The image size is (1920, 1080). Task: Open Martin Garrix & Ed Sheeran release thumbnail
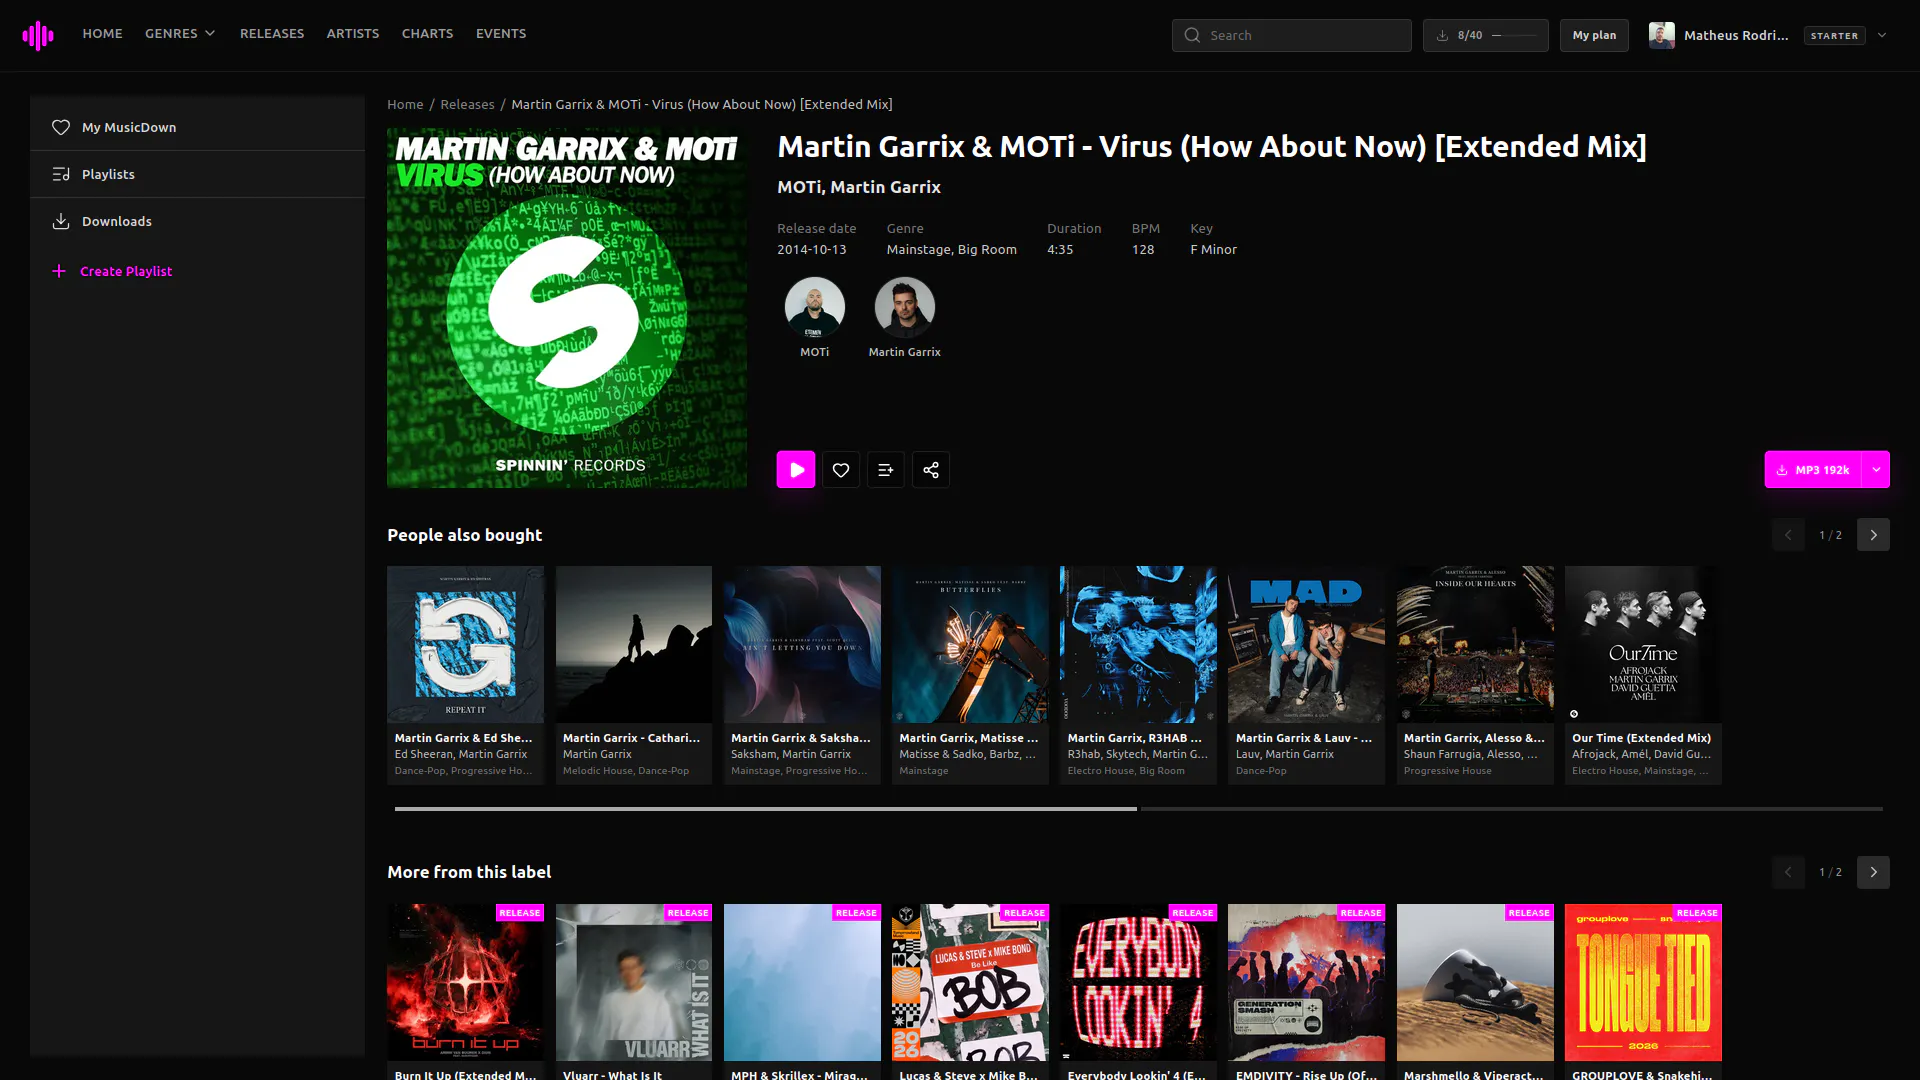click(466, 645)
